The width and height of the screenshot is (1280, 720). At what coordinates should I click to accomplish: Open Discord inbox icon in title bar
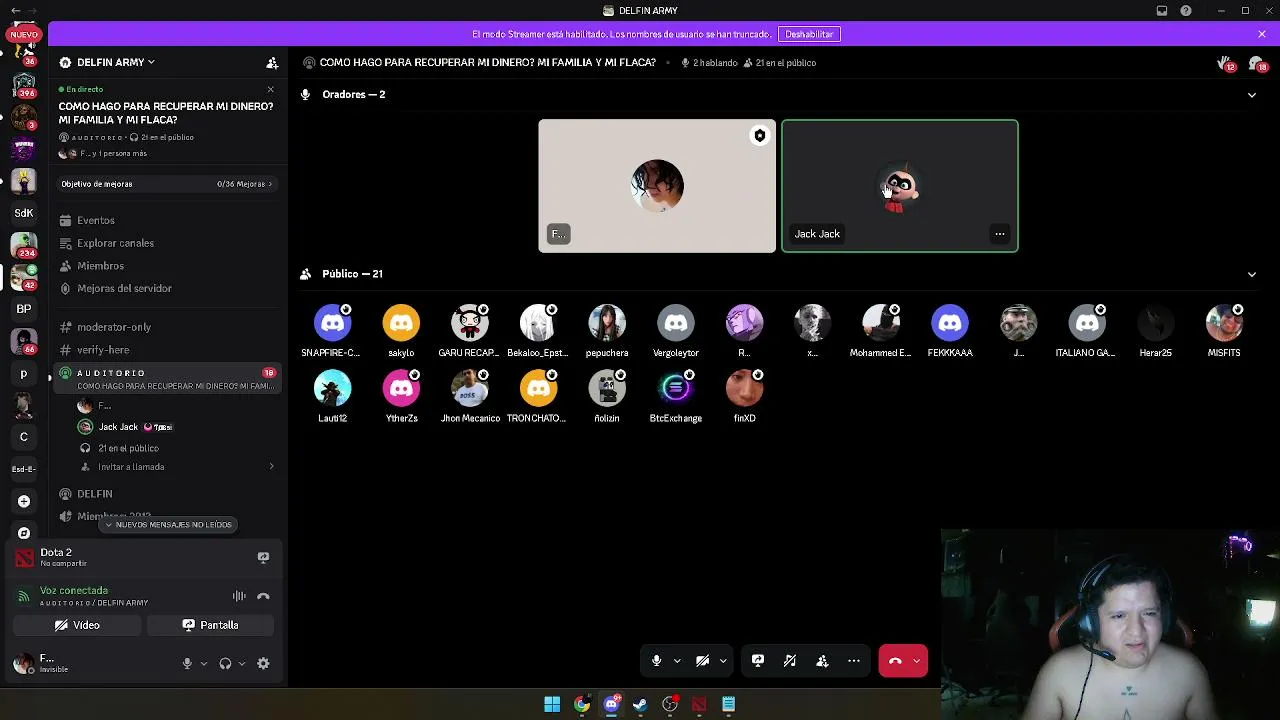(1162, 11)
